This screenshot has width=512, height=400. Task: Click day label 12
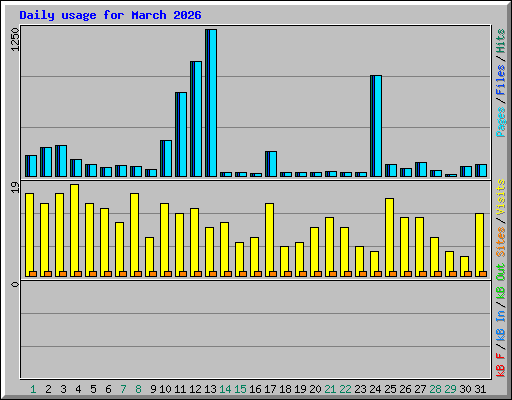[195, 389]
